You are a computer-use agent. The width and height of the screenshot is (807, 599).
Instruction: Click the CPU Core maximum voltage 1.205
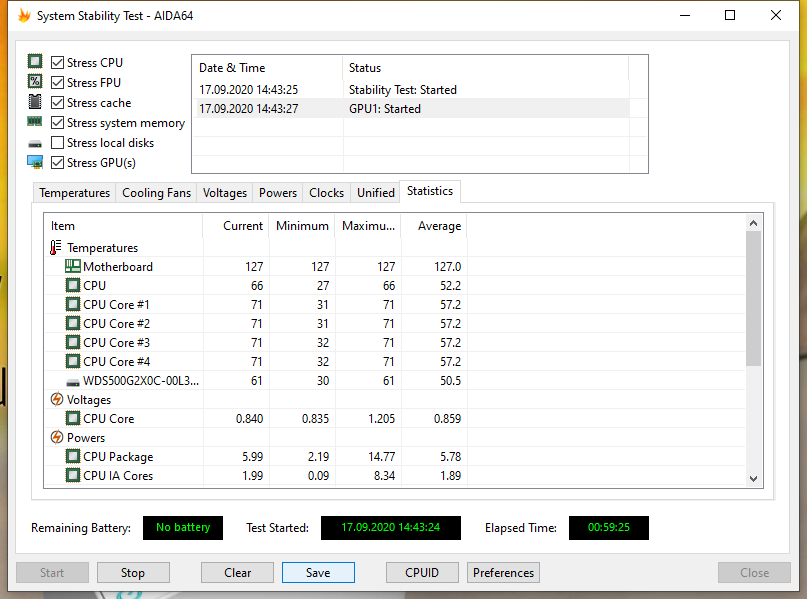pos(381,419)
